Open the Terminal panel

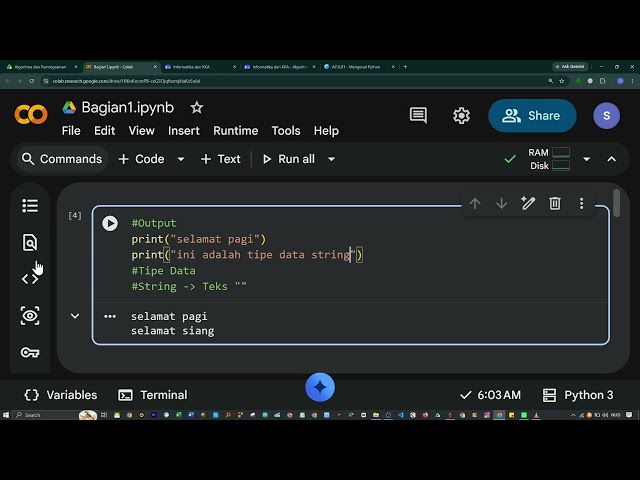[x=153, y=395]
